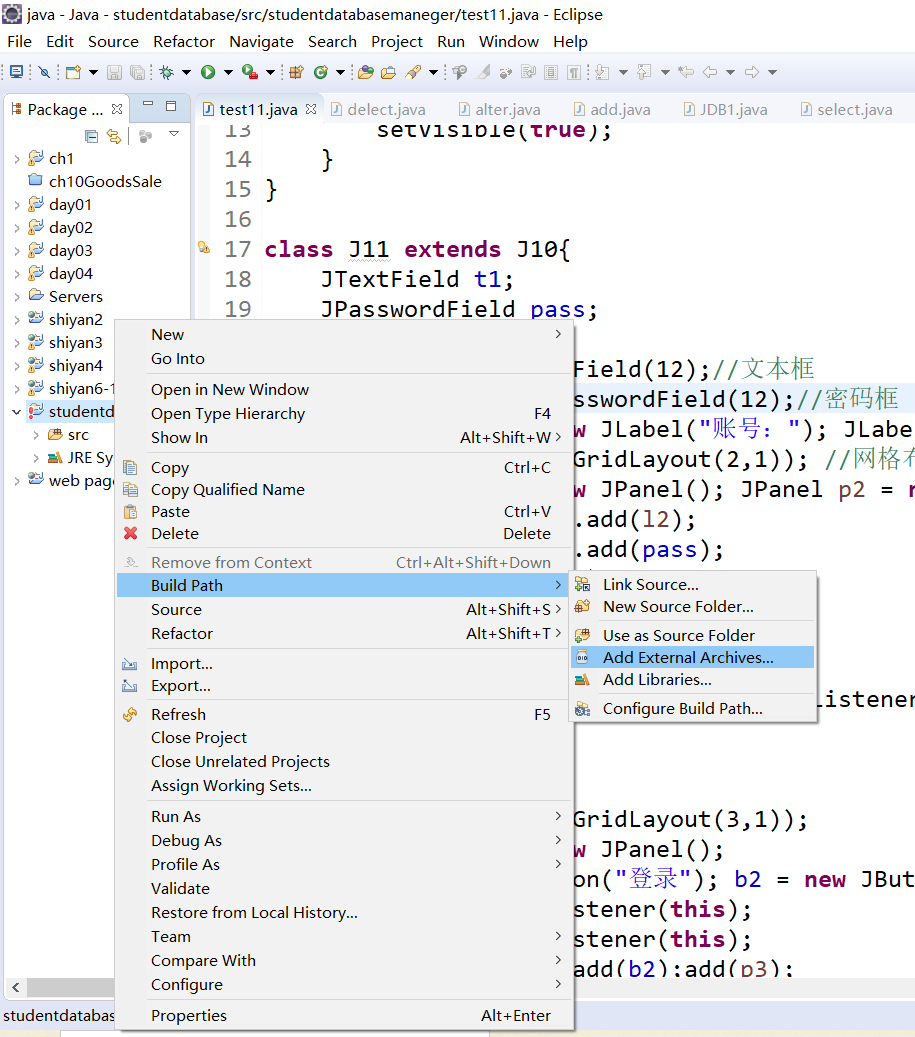Click the Save All toolbar icon

[136, 72]
